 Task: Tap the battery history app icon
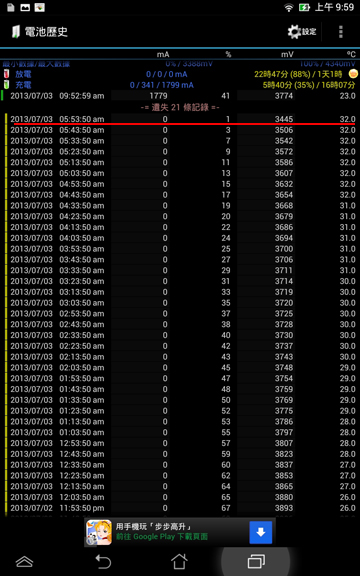tap(15, 32)
